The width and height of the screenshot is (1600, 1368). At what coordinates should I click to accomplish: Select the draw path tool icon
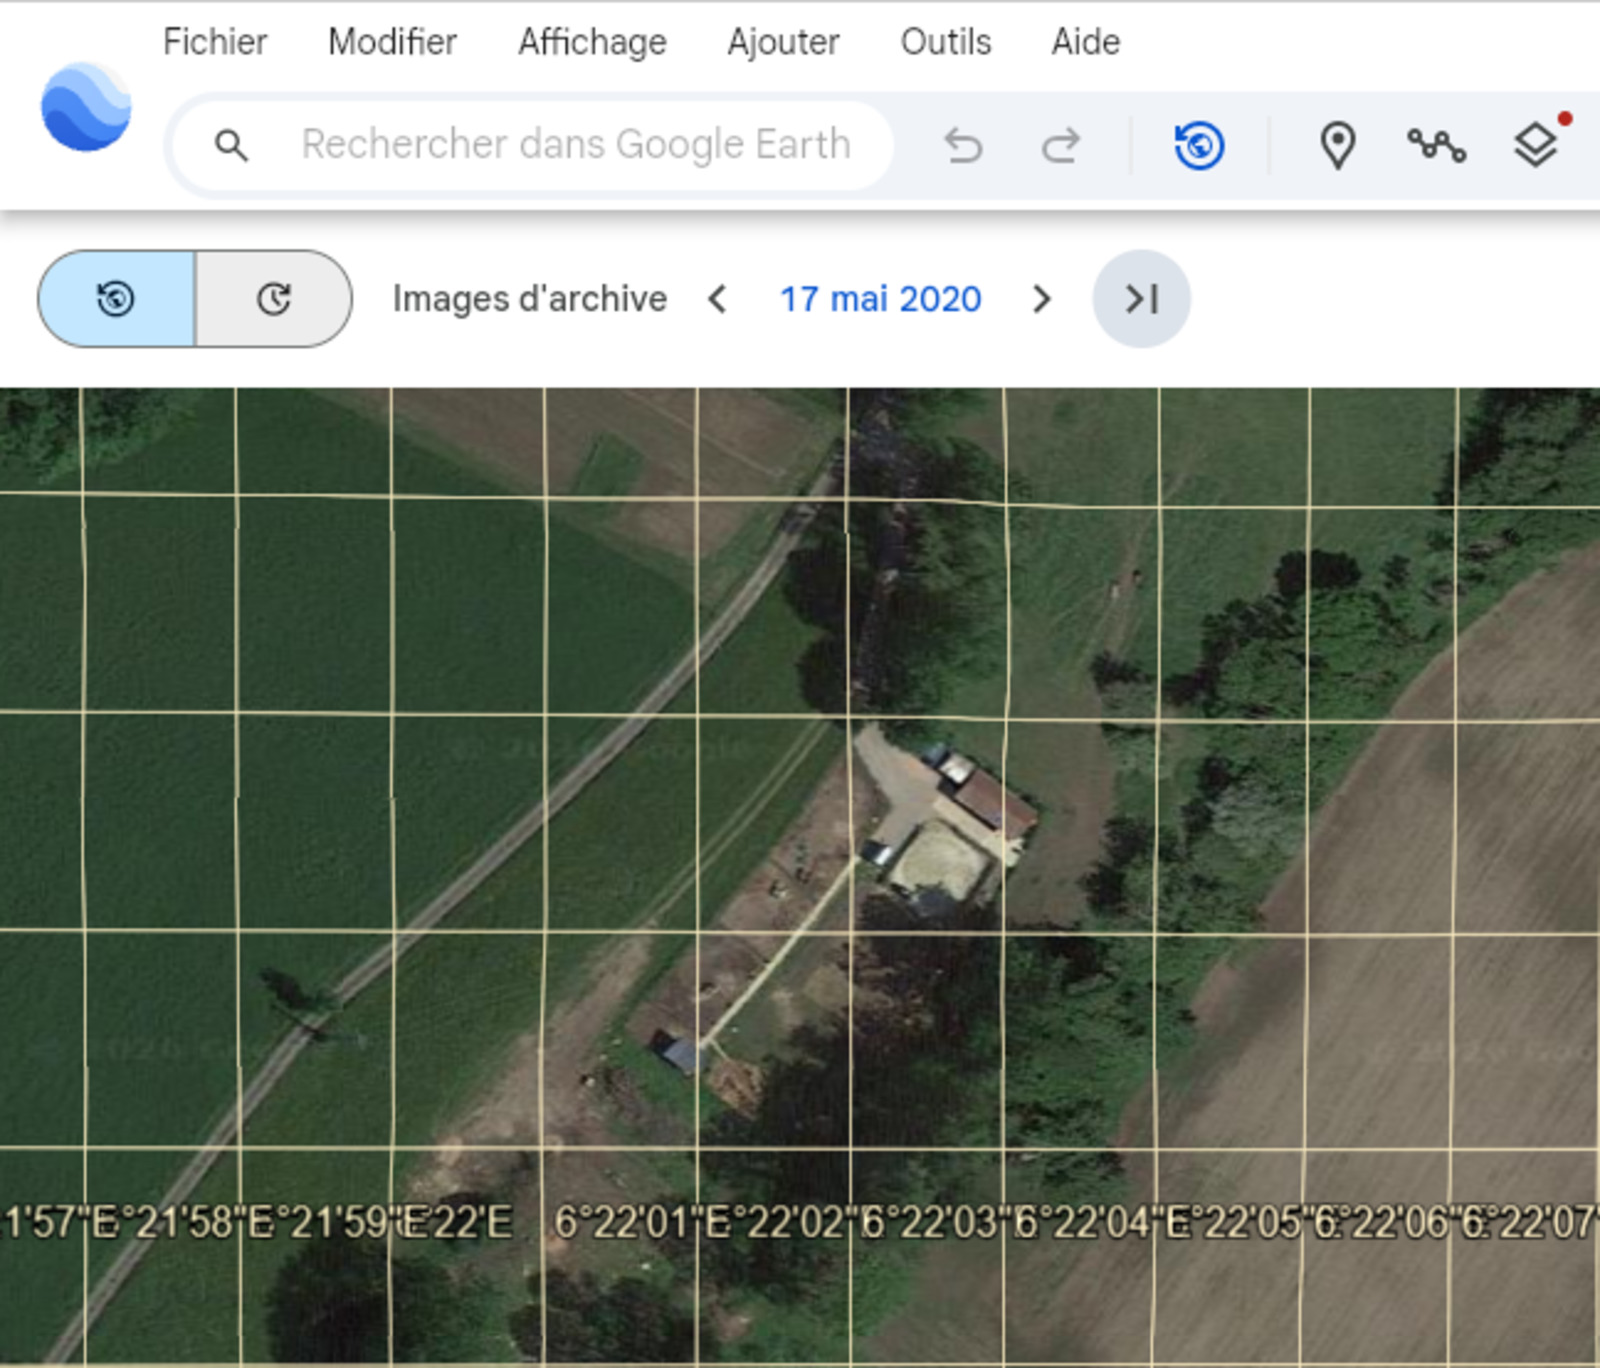pyautogui.click(x=1436, y=146)
